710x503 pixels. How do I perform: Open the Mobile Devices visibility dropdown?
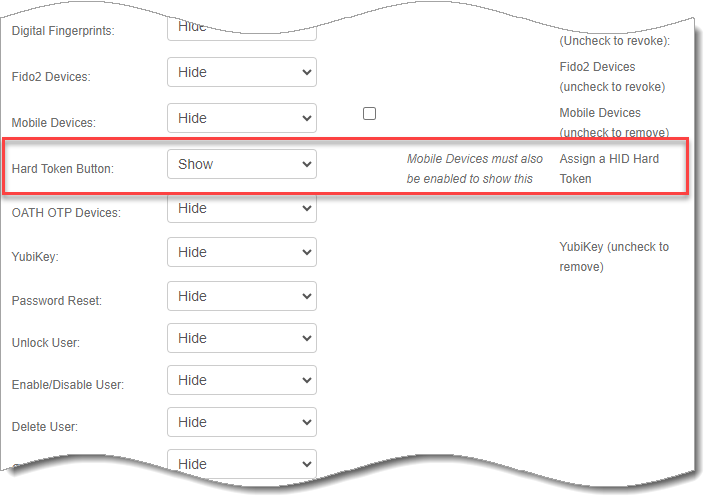point(241,118)
